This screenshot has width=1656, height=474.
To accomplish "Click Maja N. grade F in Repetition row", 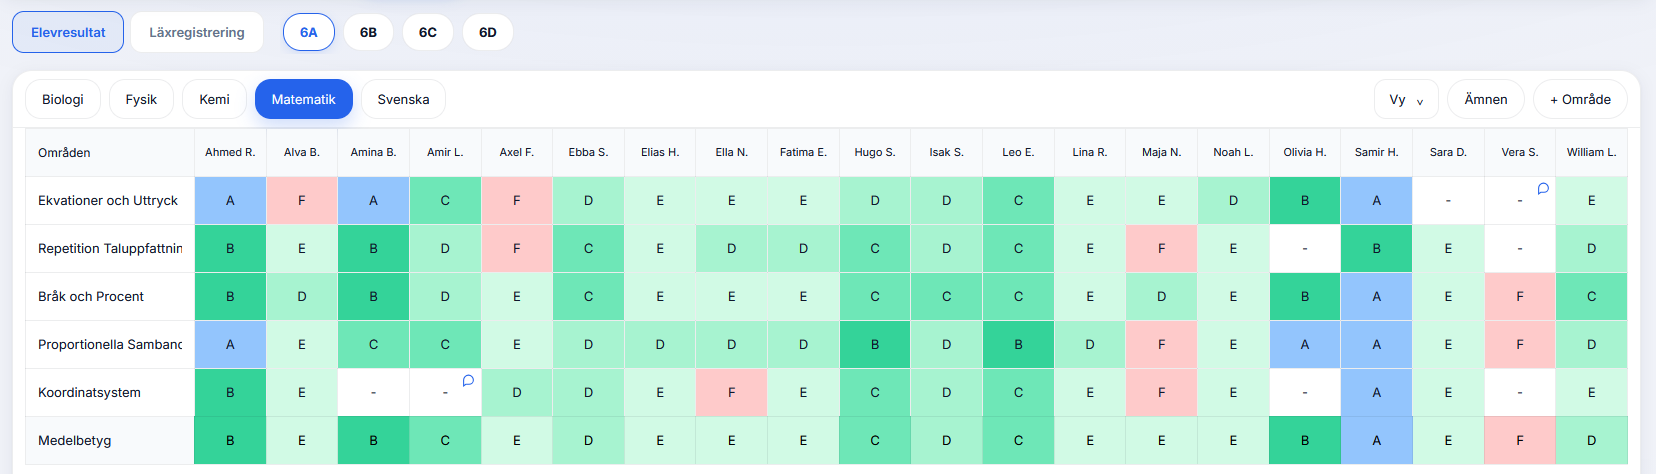I will point(1162,248).
